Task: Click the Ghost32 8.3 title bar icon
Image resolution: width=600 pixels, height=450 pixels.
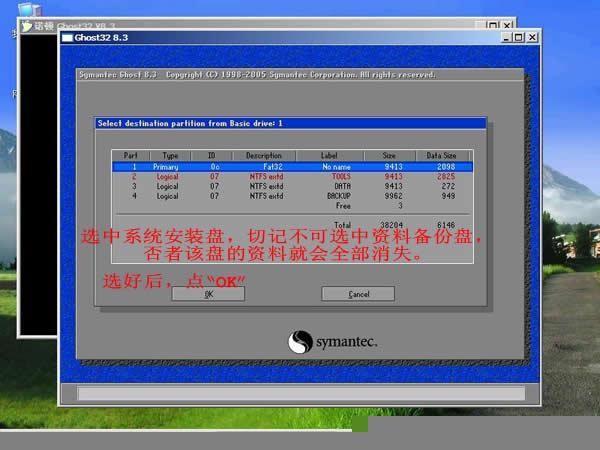Action: pyautogui.click(x=68, y=38)
